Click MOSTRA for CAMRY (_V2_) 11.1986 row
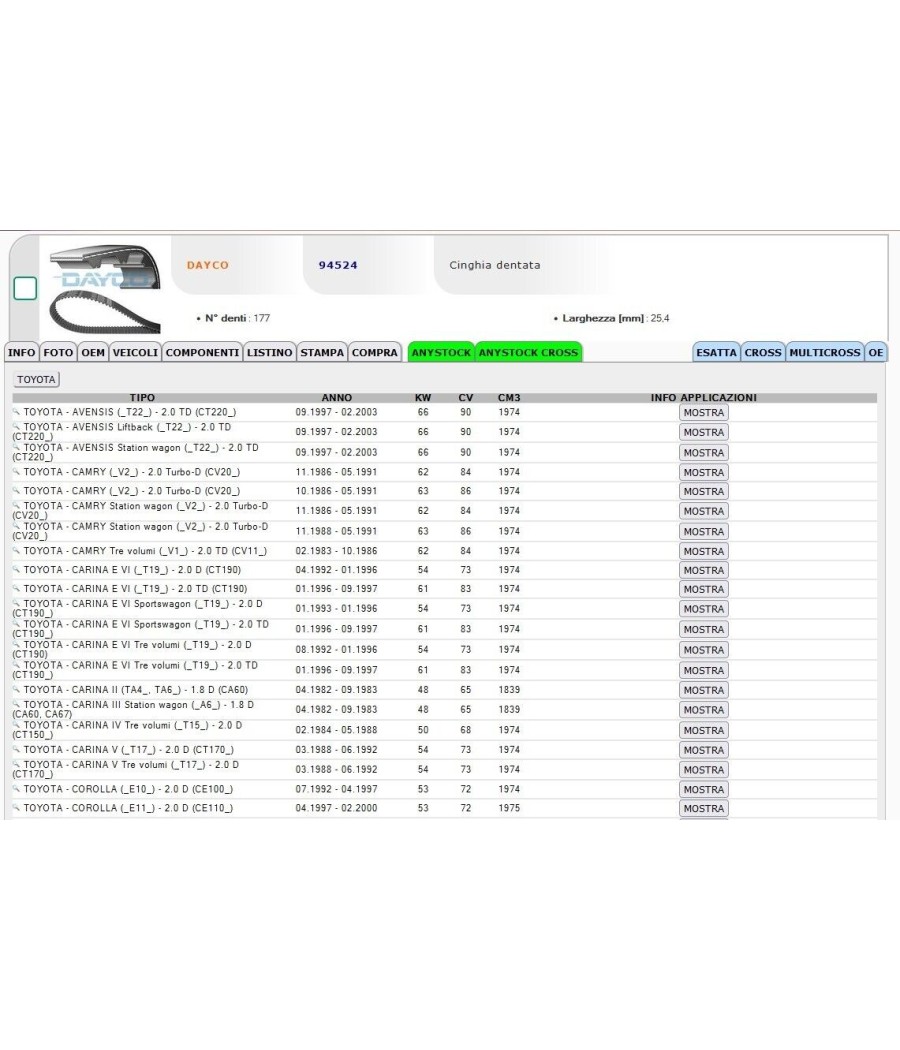Screen dimensions: 900x1050 click(x=704, y=472)
